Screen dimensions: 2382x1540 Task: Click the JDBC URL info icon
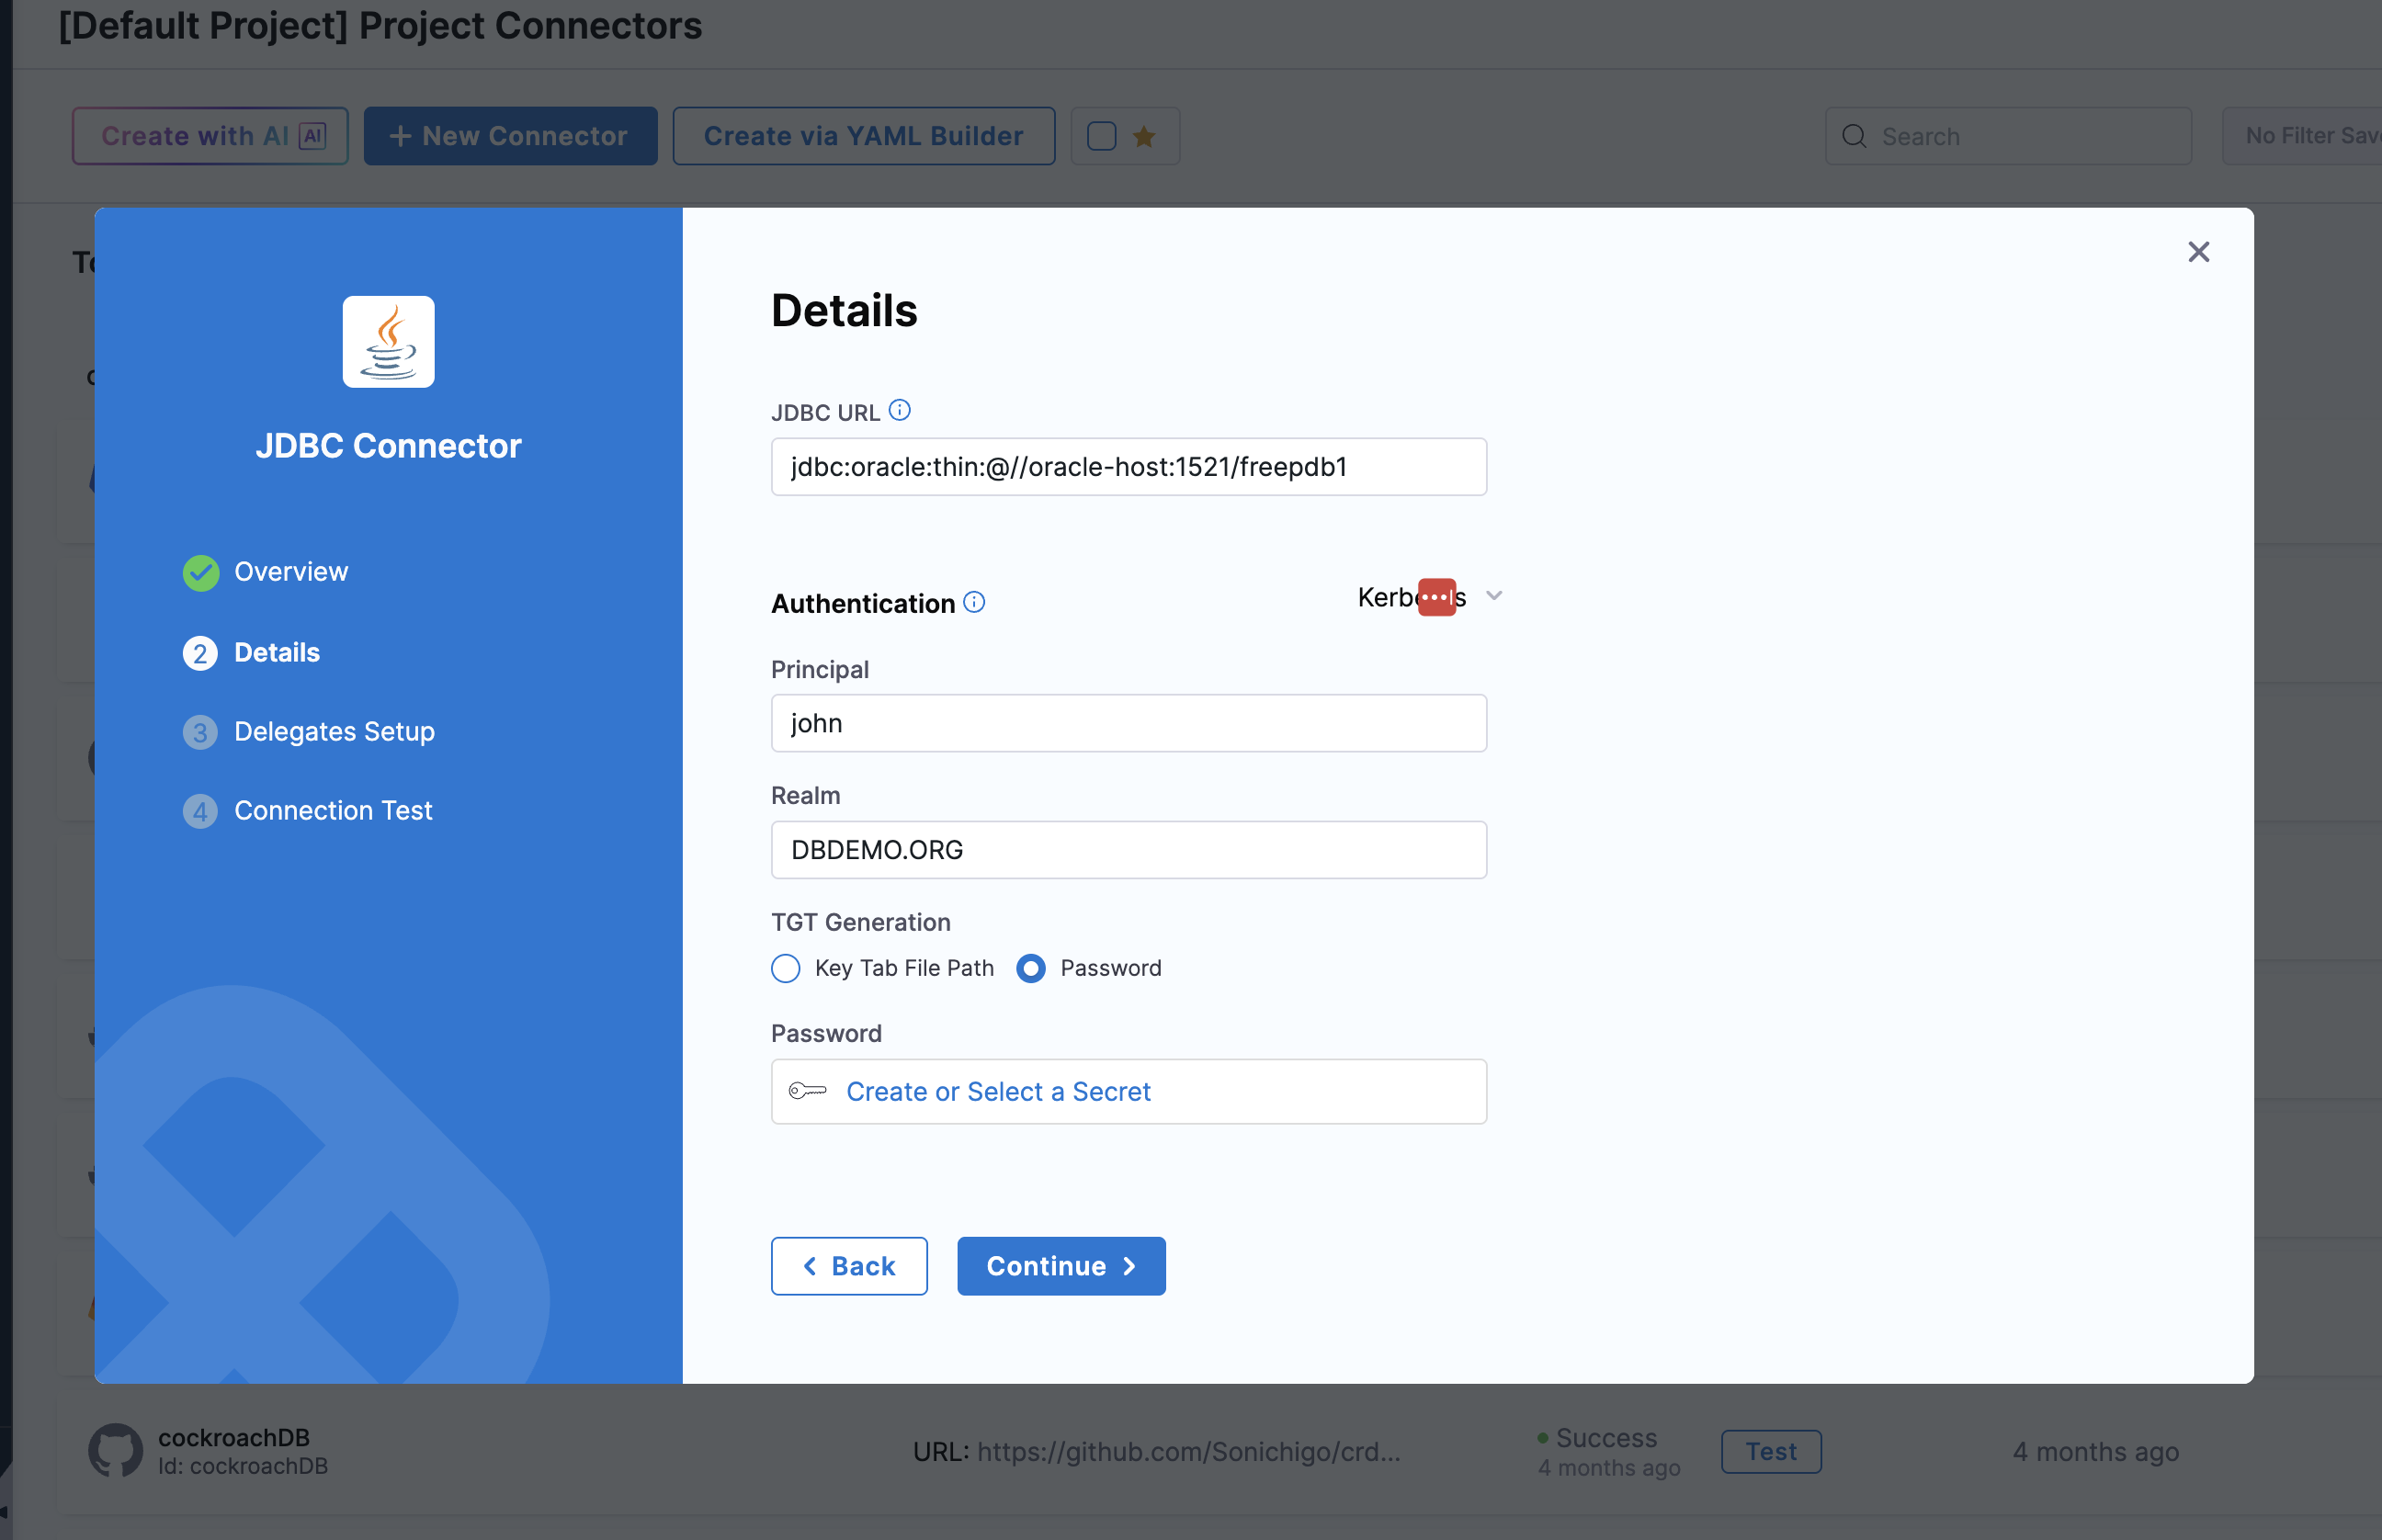click(x=901, y=410)
